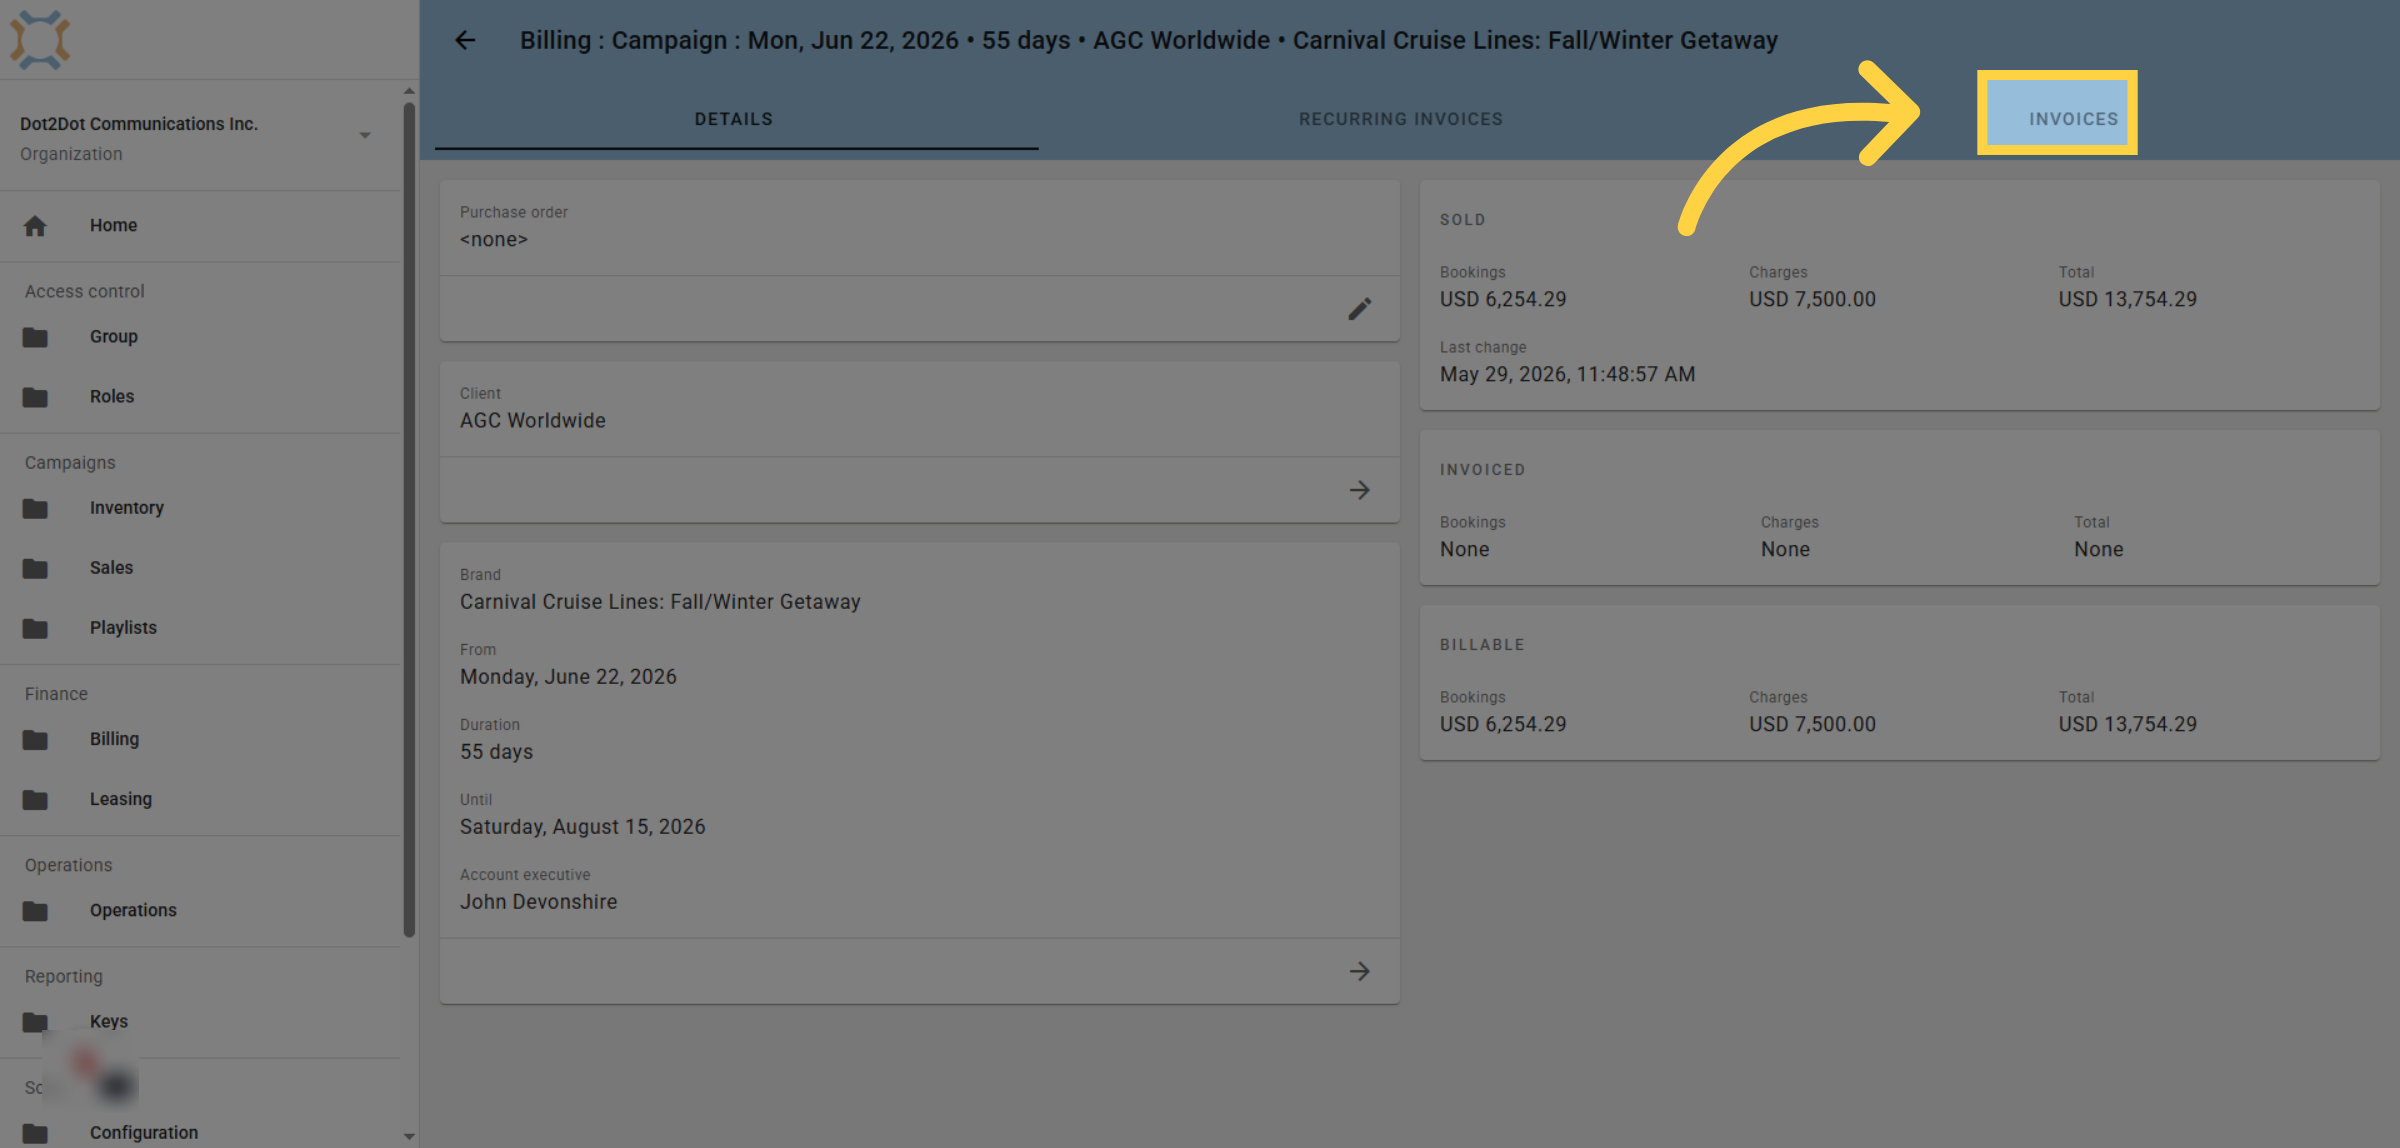
Task: Click Invoiced Total value None
Action: pos(2099,549)
